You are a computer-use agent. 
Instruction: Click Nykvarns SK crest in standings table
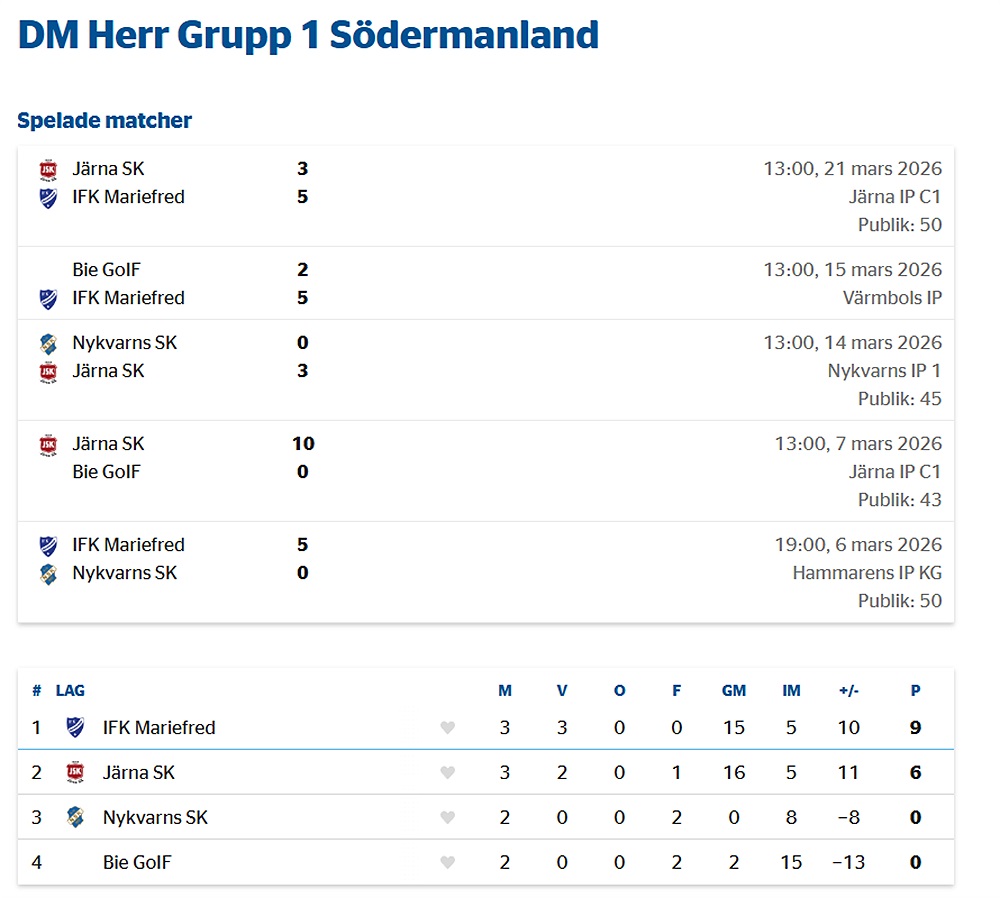(75, 817)
